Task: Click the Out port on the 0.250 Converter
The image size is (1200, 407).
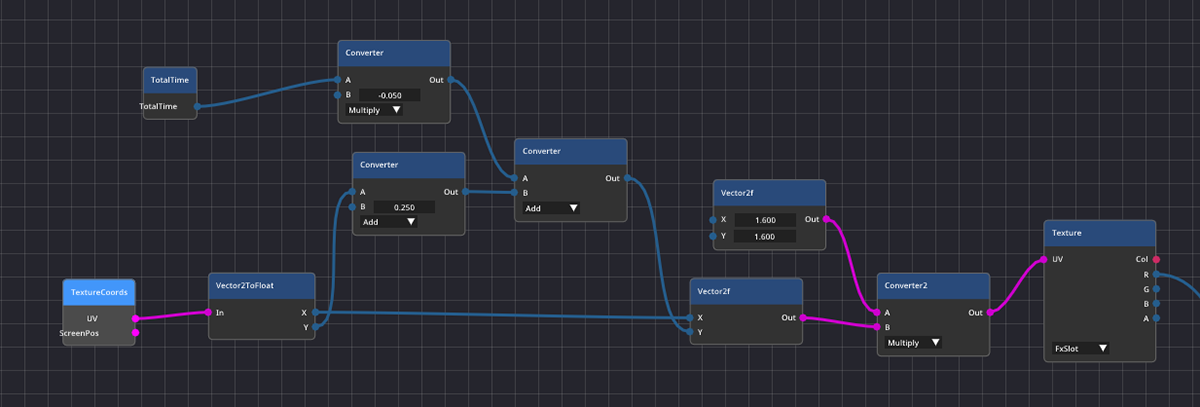Action: click(x=464, y=191)
